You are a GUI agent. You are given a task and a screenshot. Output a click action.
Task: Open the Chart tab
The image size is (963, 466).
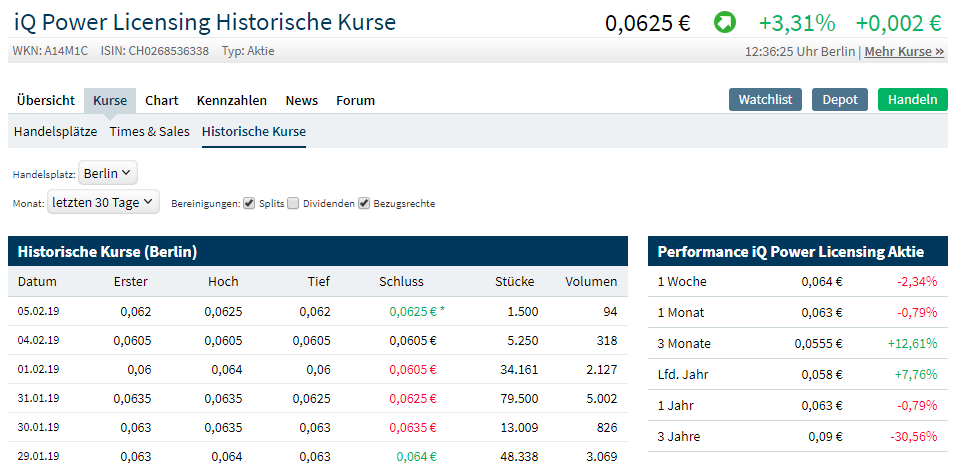click(x=162, y=100)
